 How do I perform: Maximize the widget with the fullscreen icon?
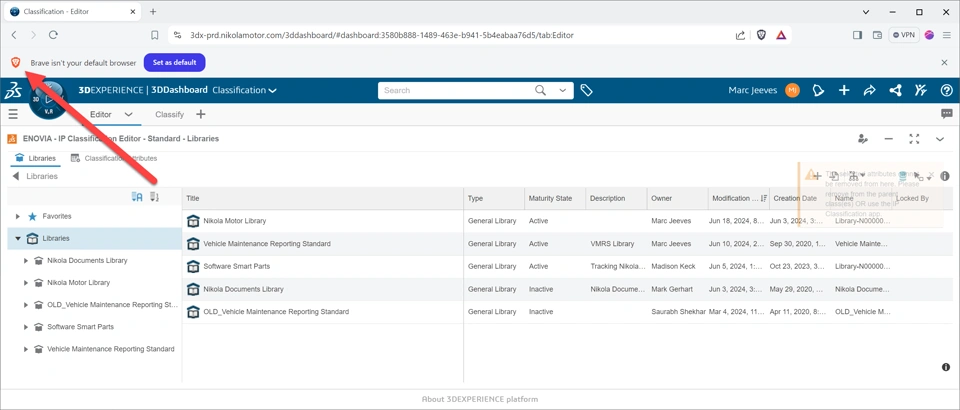[x=914, y=139]
